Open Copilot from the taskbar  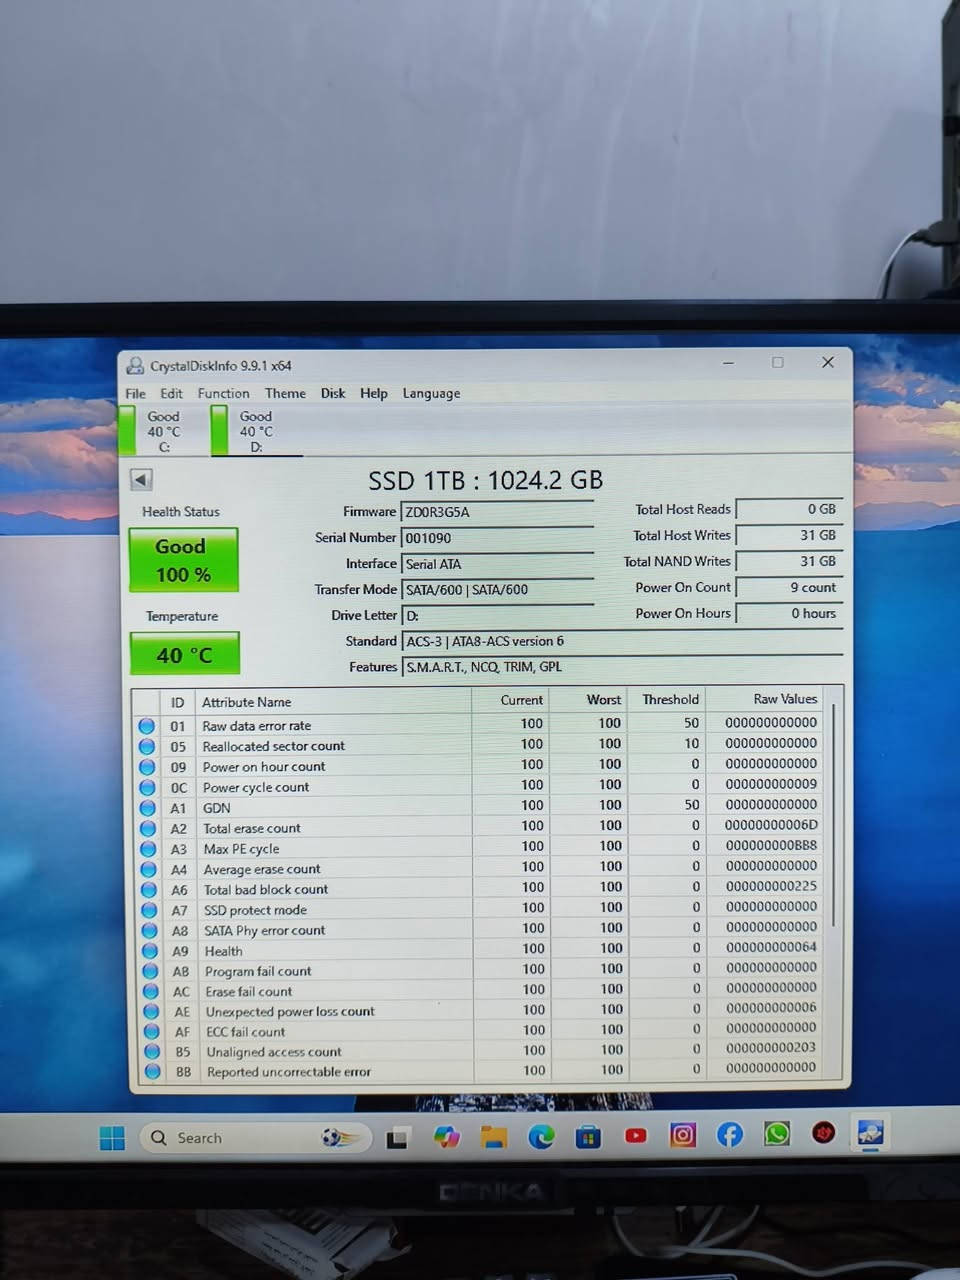click(x=446, y=1137)
